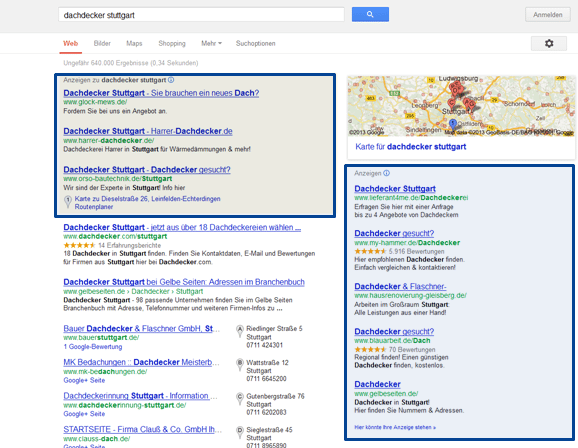The height and width of the screenshot is (448, 578).
Task: Open the settings gear menu
Action: 549,44
